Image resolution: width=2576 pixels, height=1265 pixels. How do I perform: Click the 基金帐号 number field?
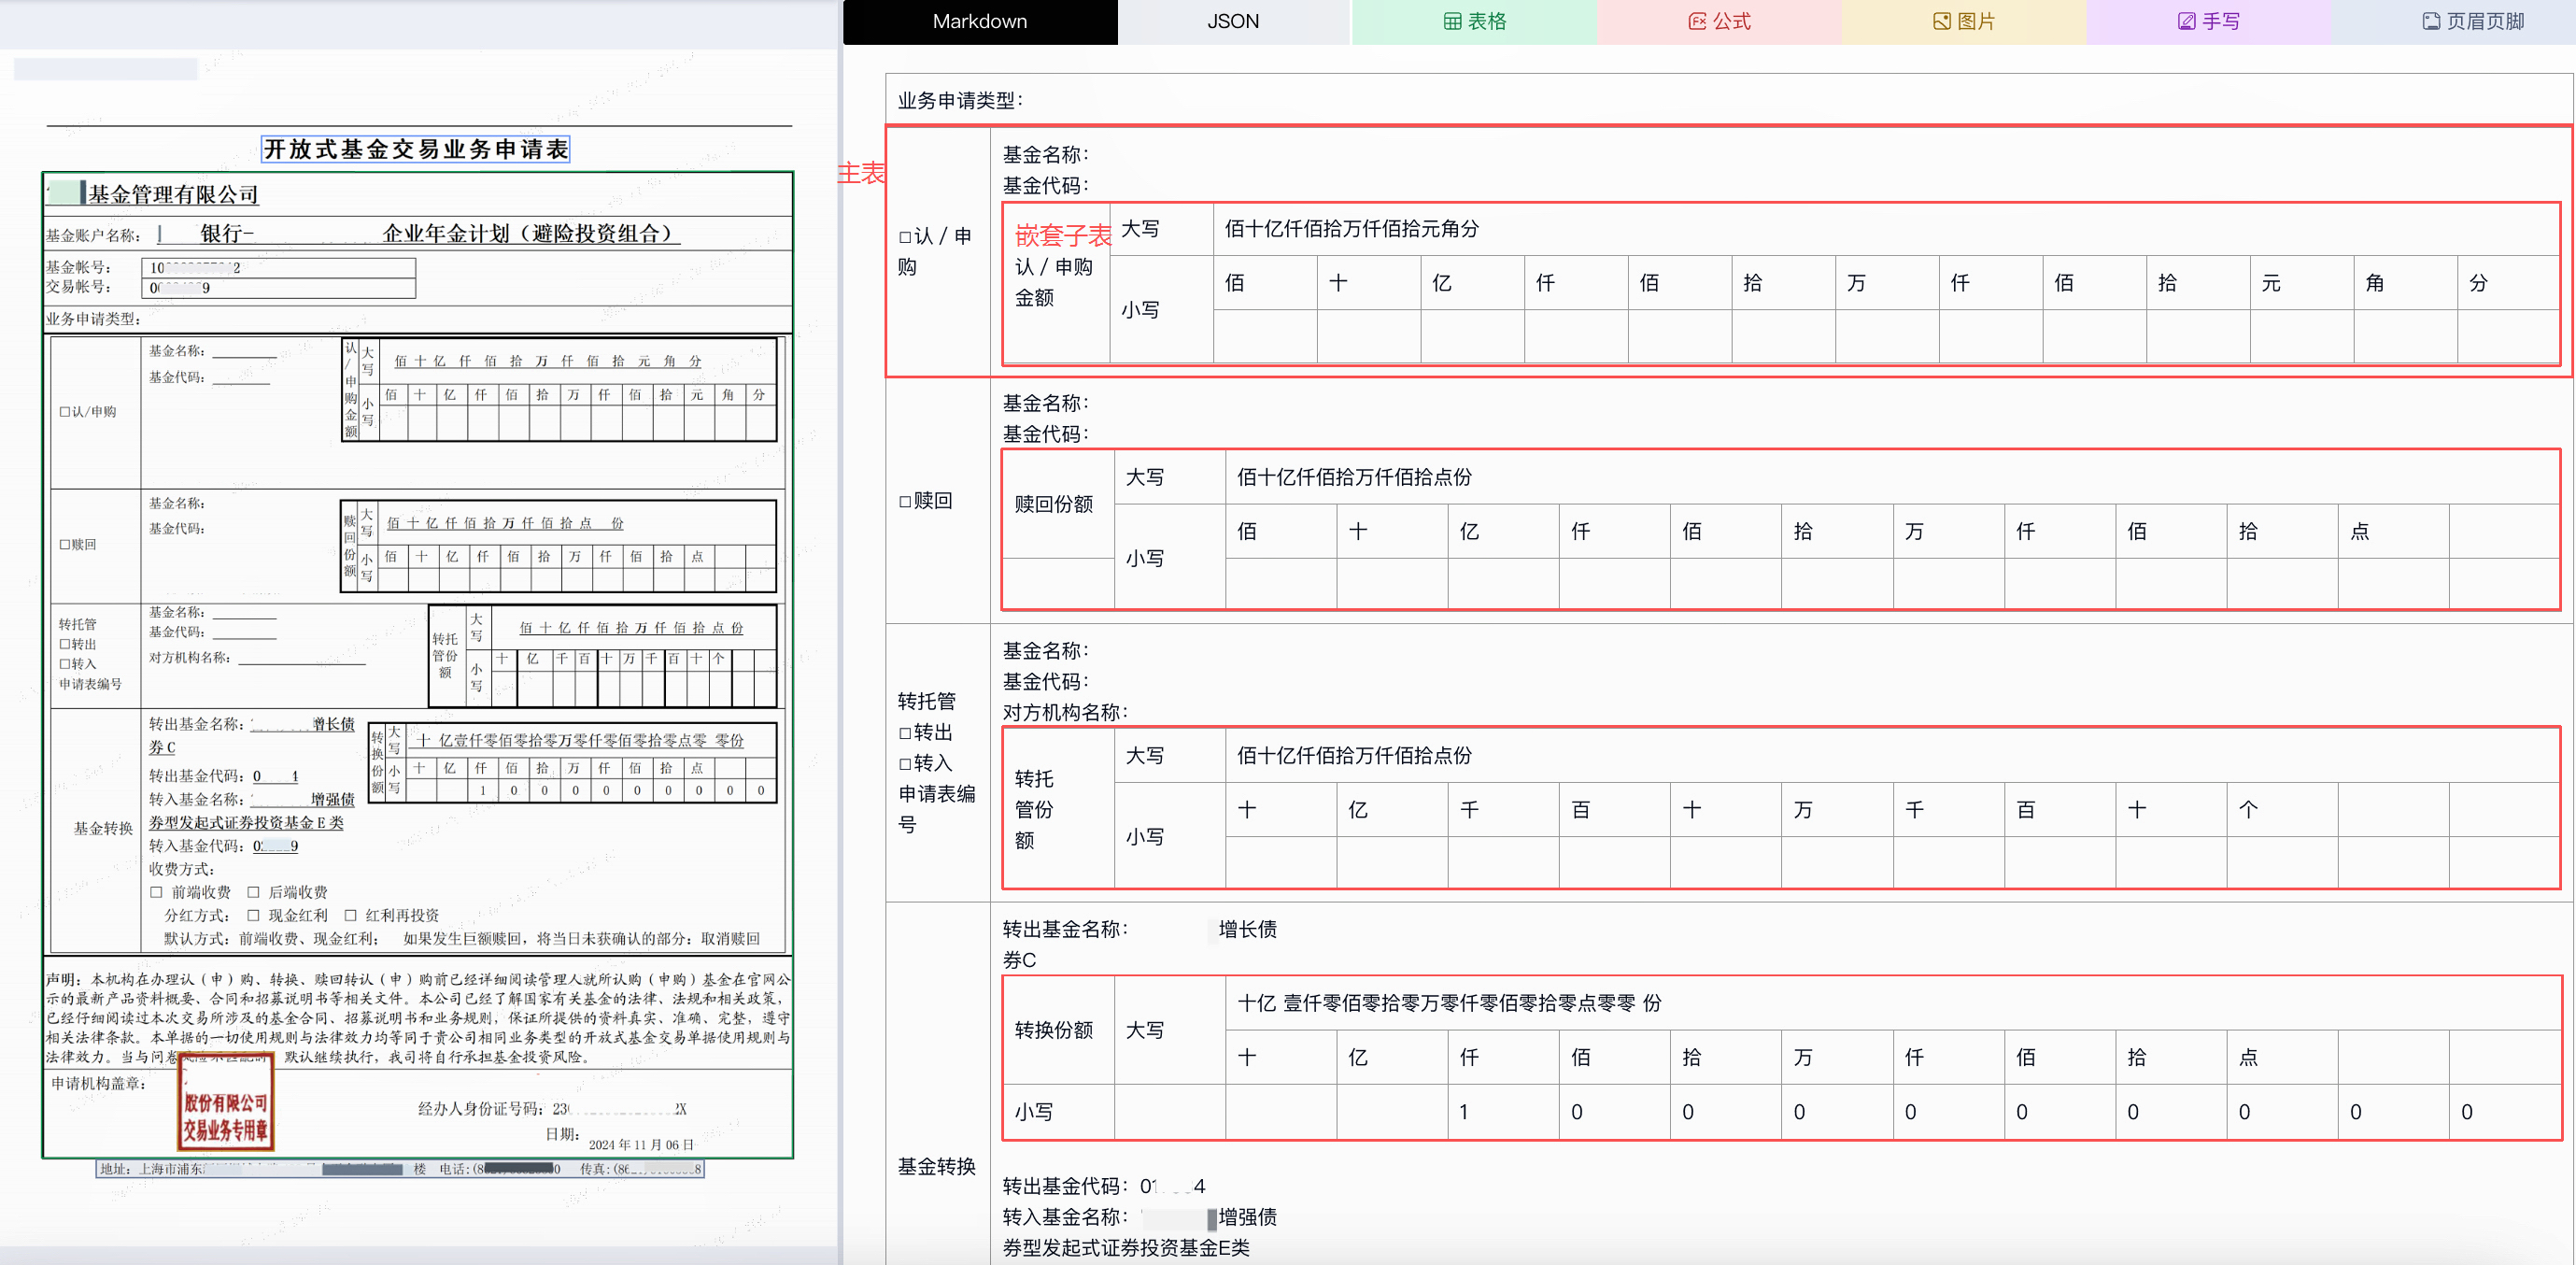(279, 268)
